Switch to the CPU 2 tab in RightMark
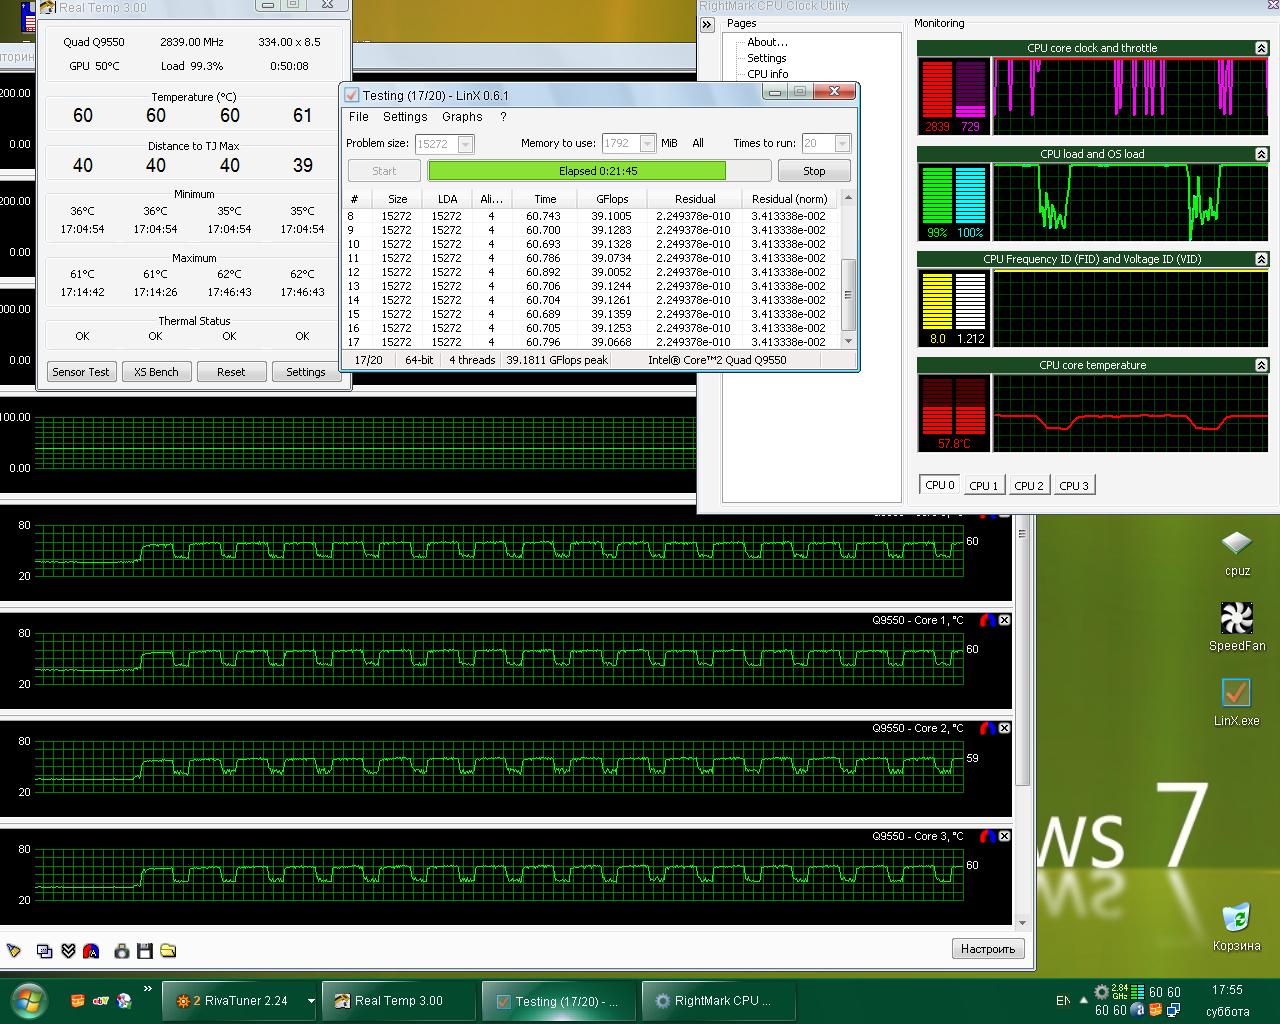The image size is (1280, 1024). click(x=1029, y=486)
